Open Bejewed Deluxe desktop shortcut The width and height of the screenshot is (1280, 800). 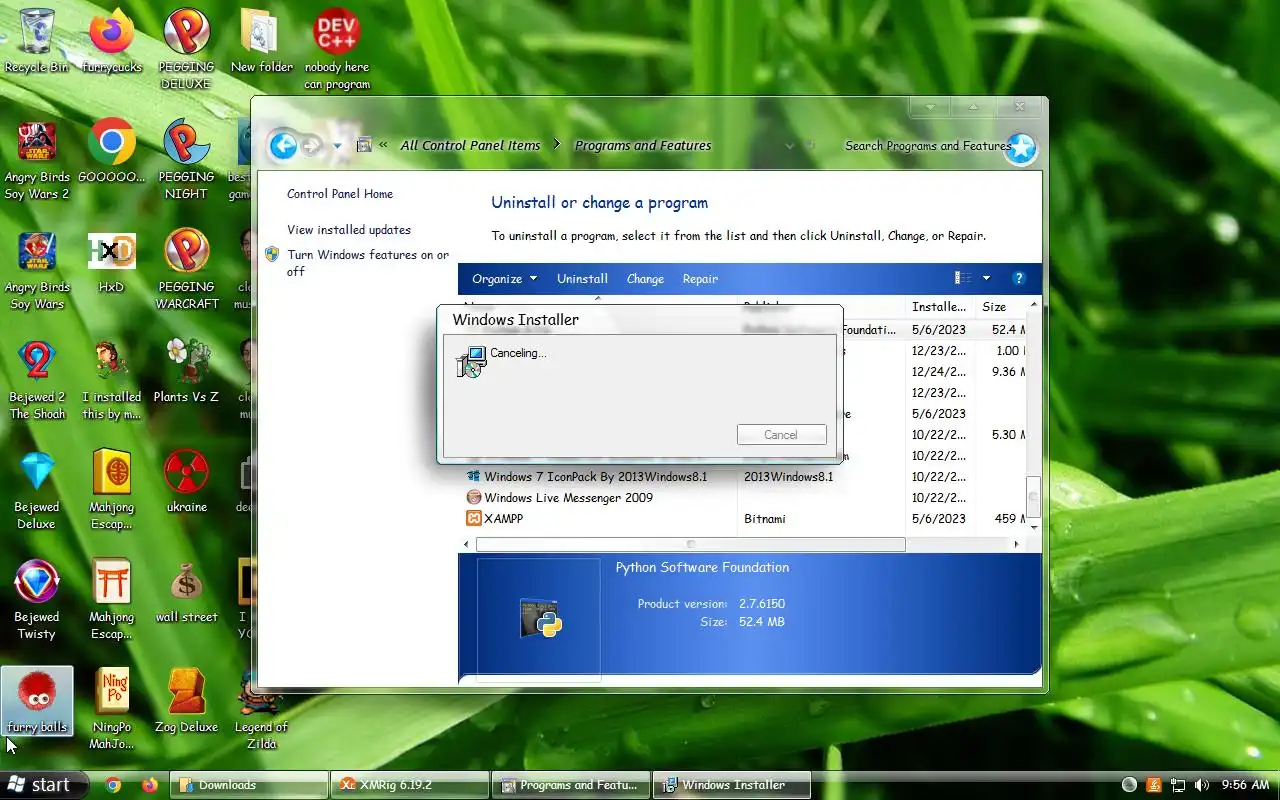click(37, 490)
